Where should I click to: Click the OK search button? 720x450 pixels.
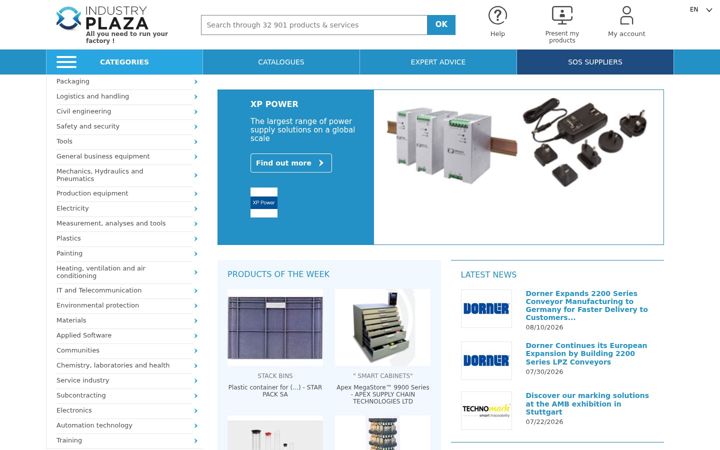click(x=441, y=25)
